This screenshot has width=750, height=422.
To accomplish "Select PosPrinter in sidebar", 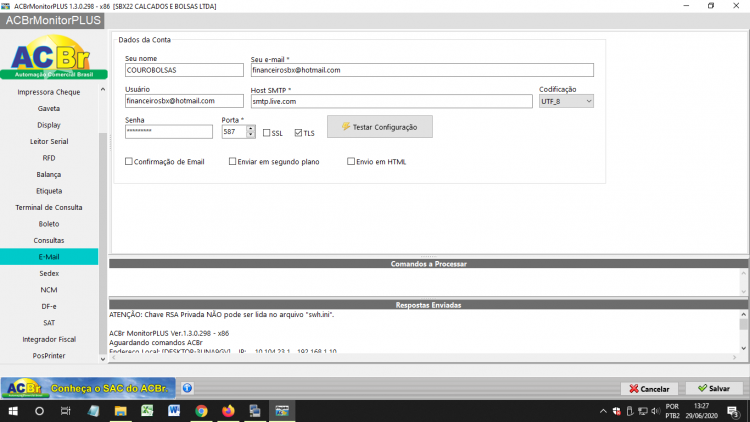I will 49,356.
